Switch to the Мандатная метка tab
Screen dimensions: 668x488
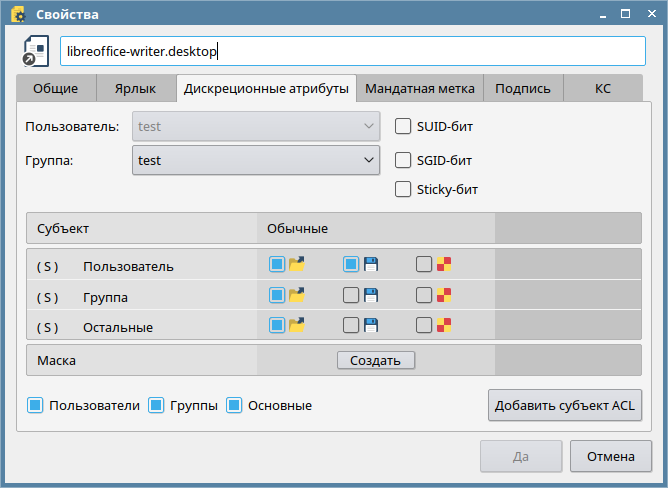click(420, 88)
